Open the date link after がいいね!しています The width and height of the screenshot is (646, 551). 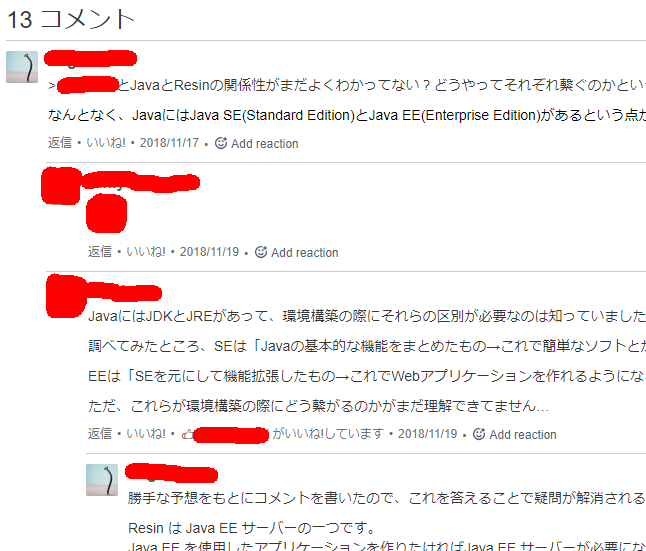click(x=428, y=434)
